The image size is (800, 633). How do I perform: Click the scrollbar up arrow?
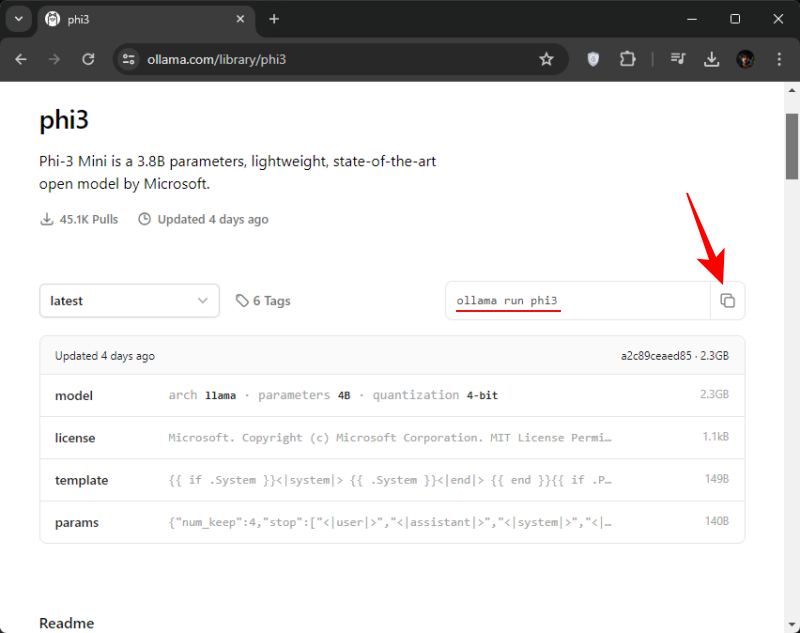pos(792,90)
